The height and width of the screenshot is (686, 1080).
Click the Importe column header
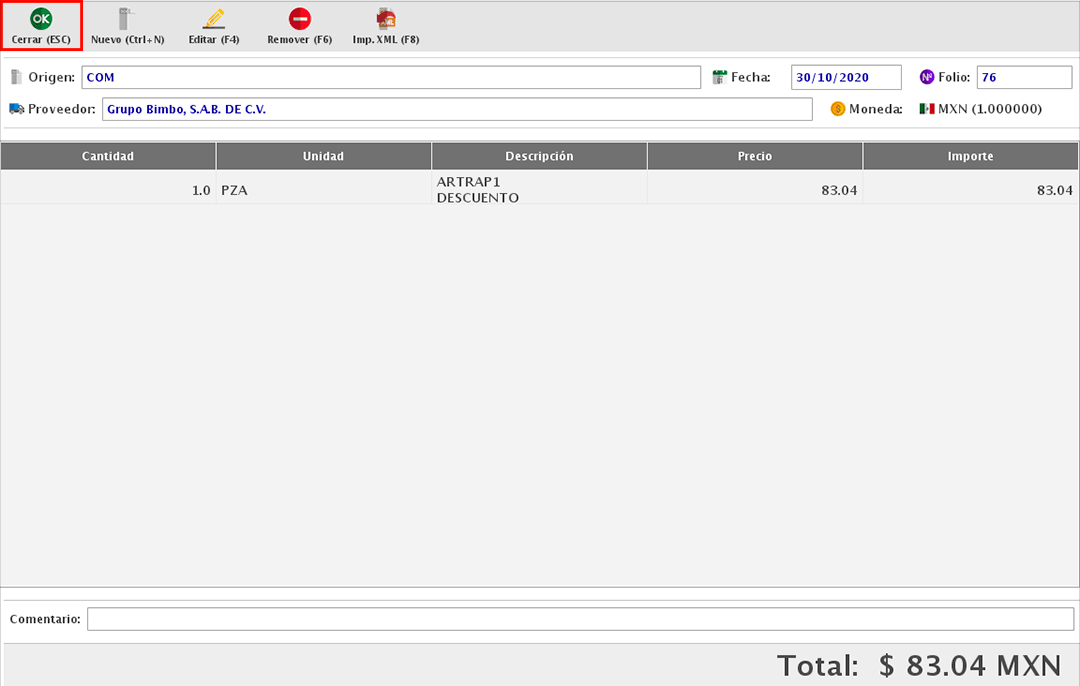(x=970, y=156)
